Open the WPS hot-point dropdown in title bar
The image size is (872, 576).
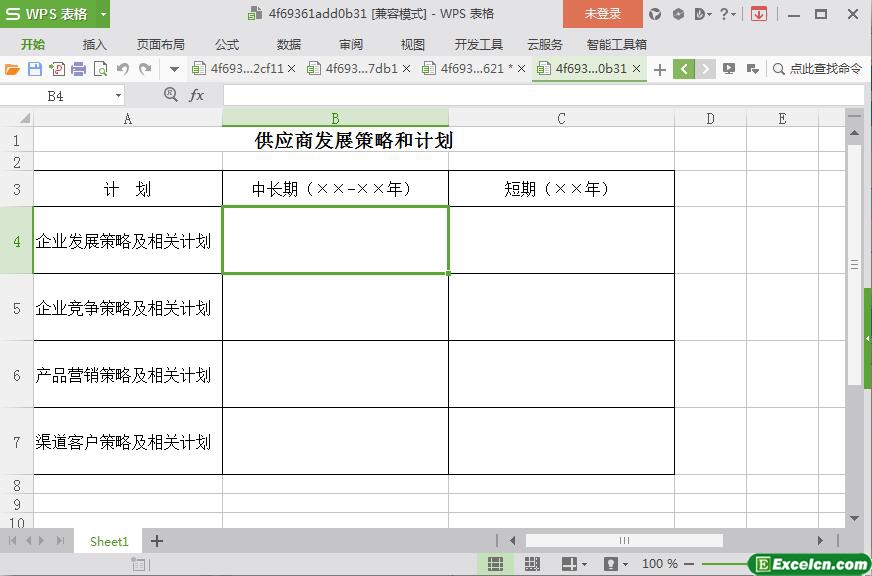click(703, 14)
